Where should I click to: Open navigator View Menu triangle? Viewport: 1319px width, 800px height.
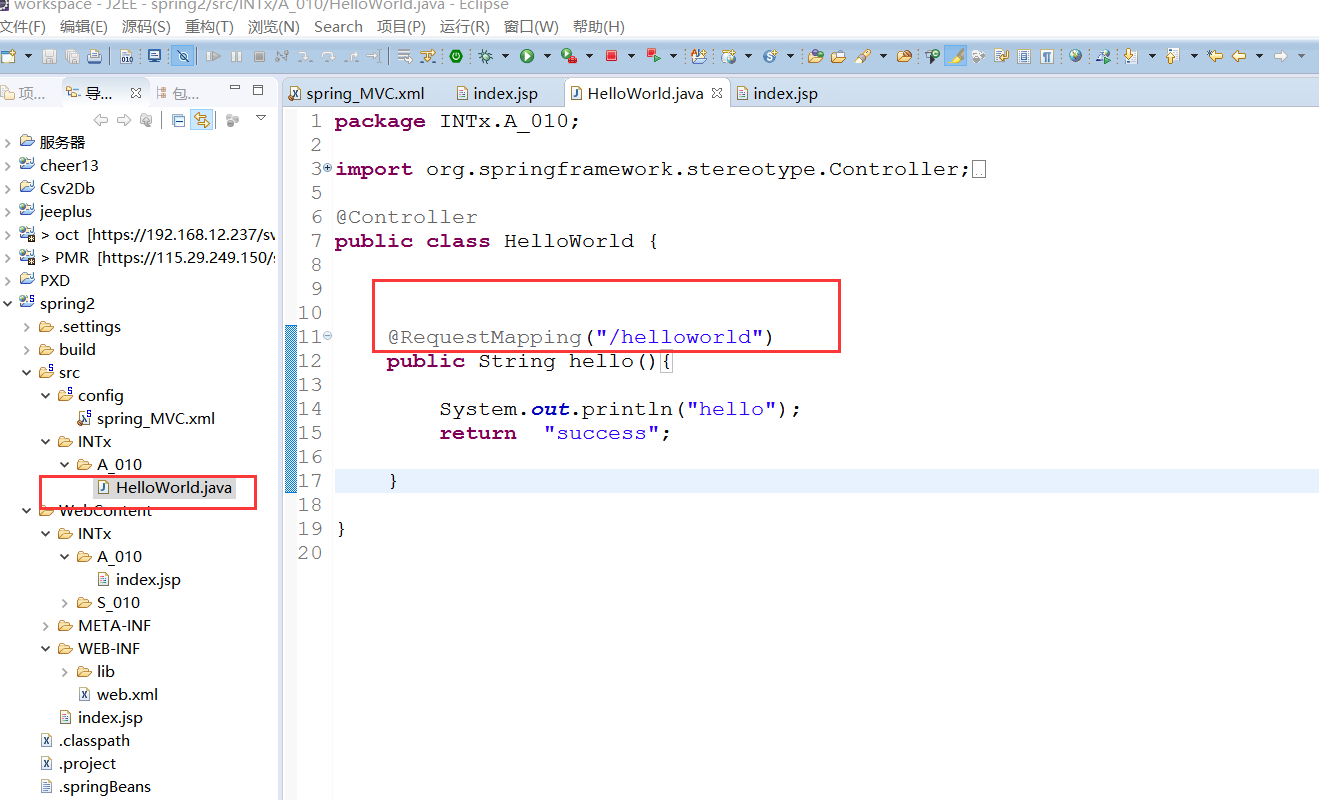click(x=261, y=118)
